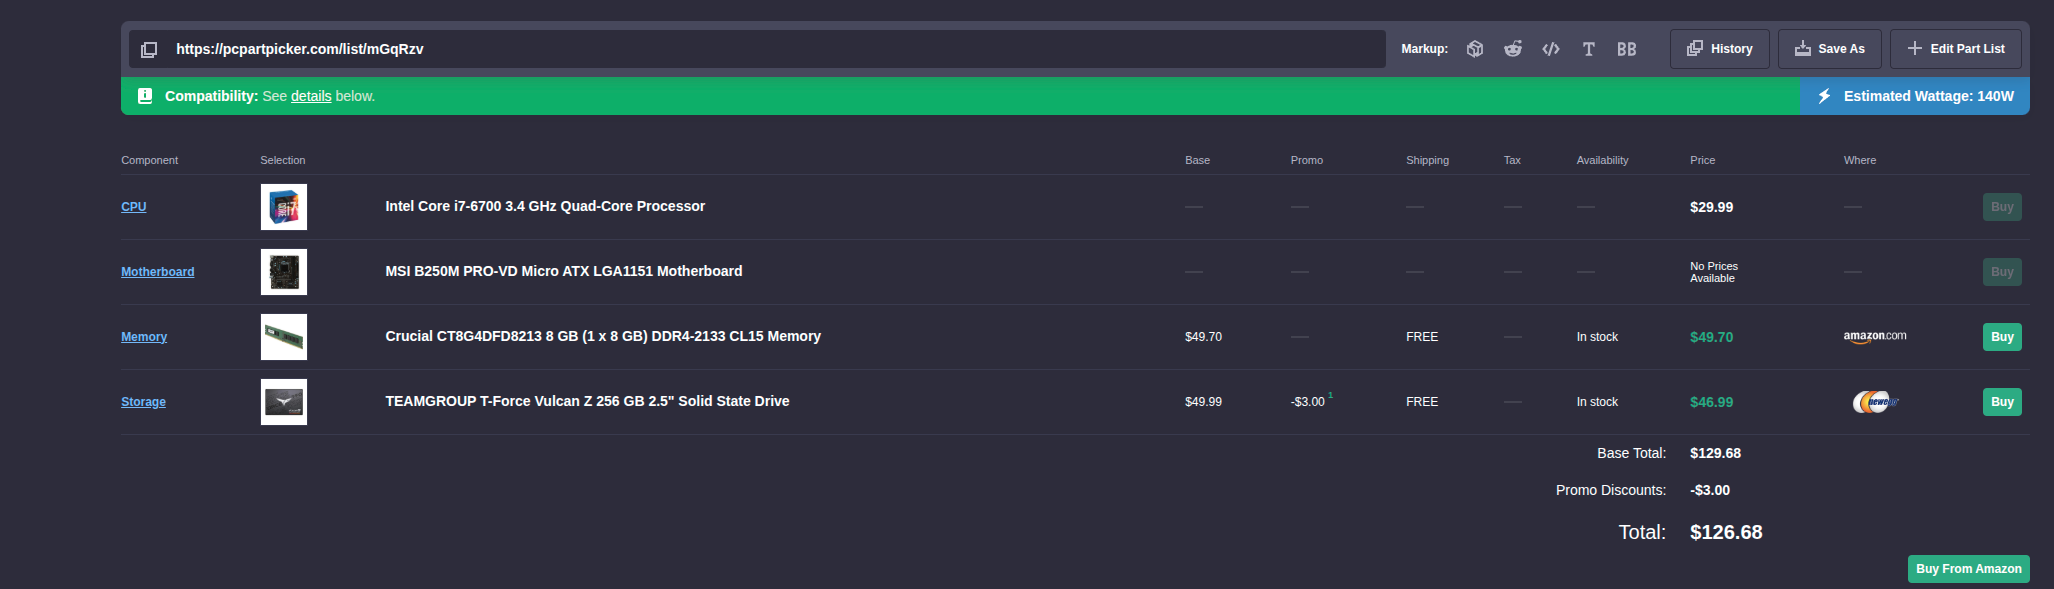Select the HTML code markup icon
Image resolution: width=2054 pixels, height=589 pixels.
(1551, 49)
